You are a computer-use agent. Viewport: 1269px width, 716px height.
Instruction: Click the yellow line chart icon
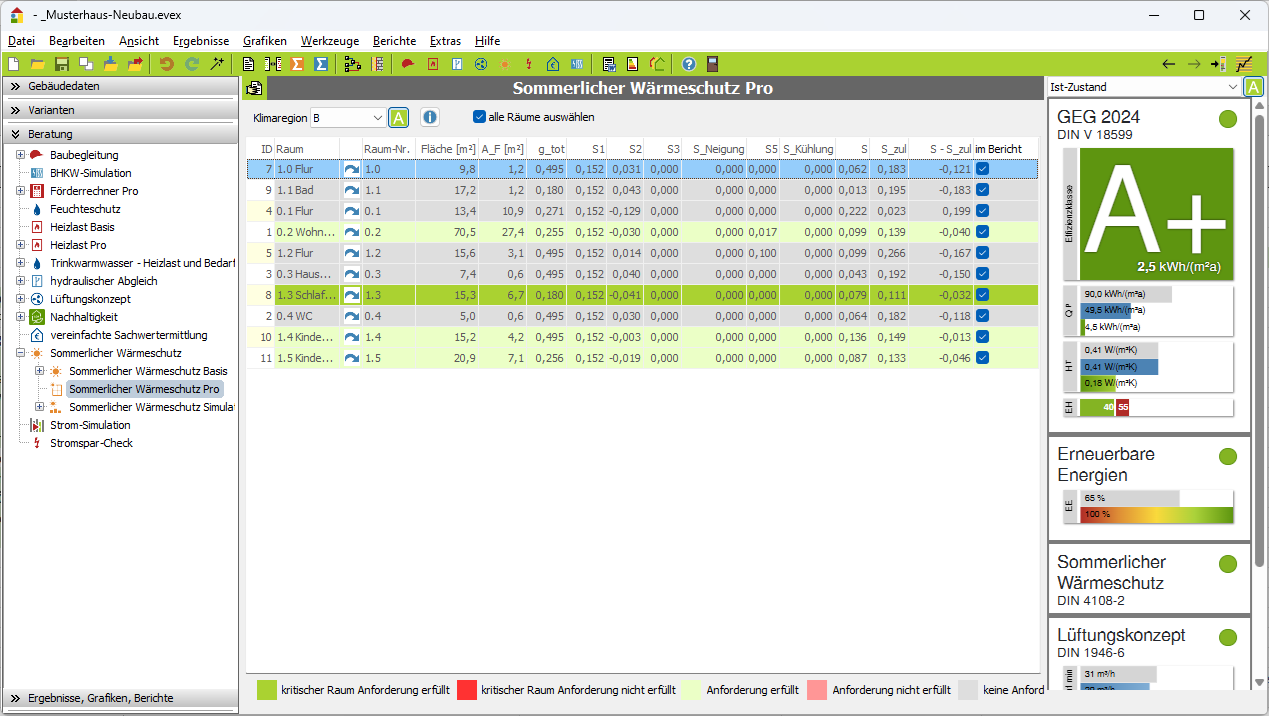click(1244, 64)
